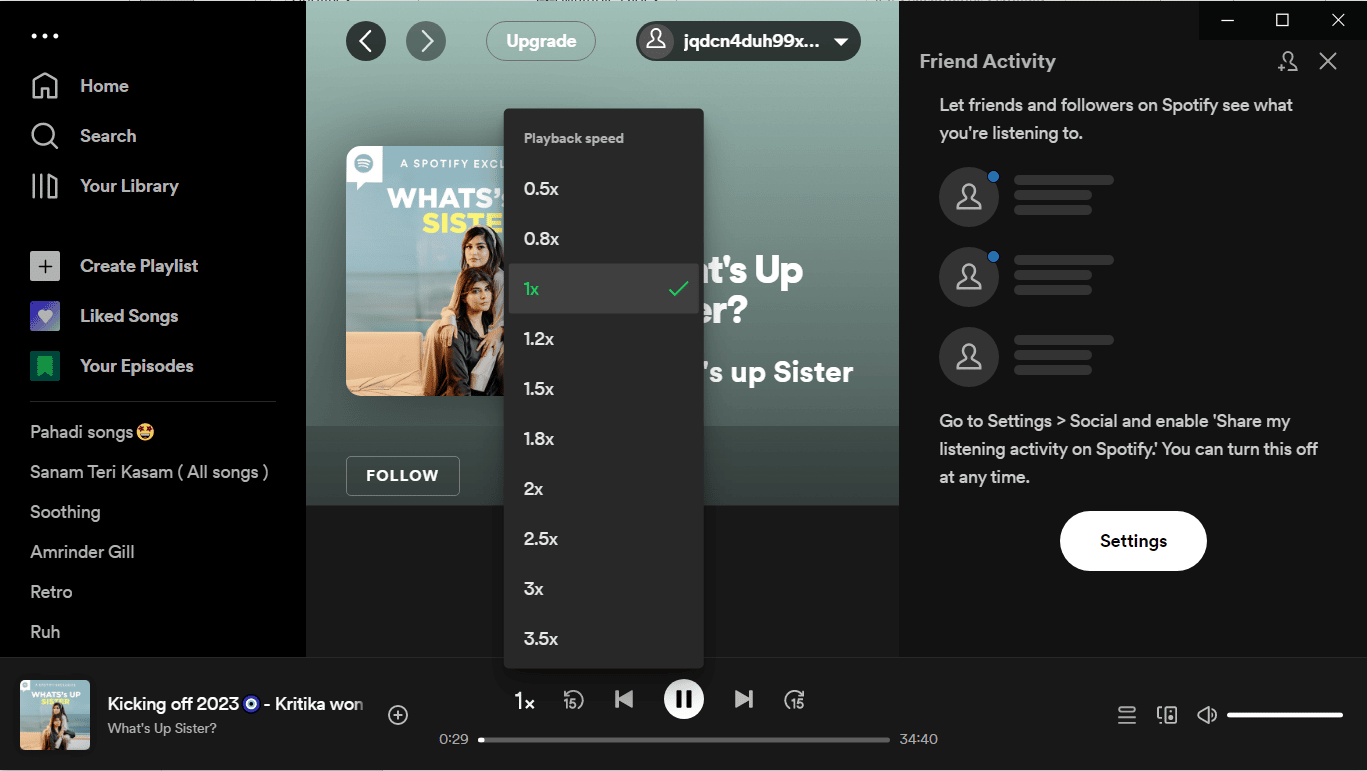Open the Kicking off 2023 episode title
The image size is (1367, 771).
pyautogui.click(x=235, y=704)
